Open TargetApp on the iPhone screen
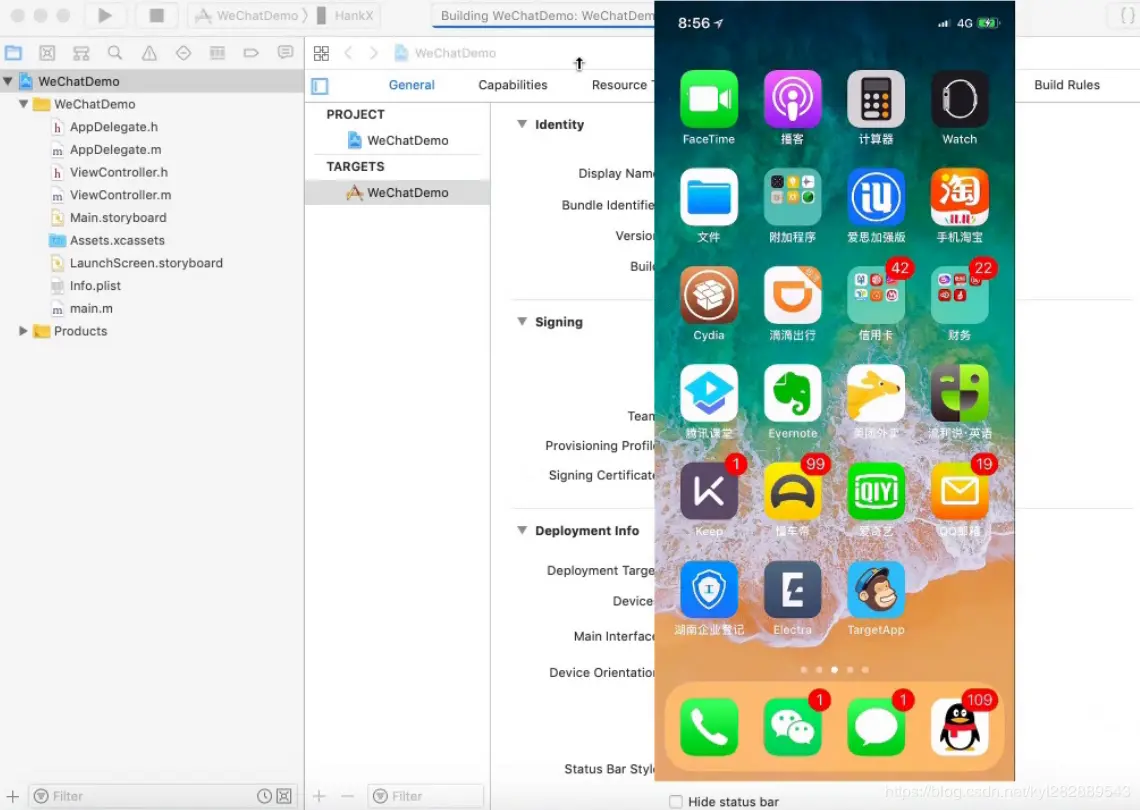The width and height of the screenshot is (1140, 810). click(x=876, y=590)
